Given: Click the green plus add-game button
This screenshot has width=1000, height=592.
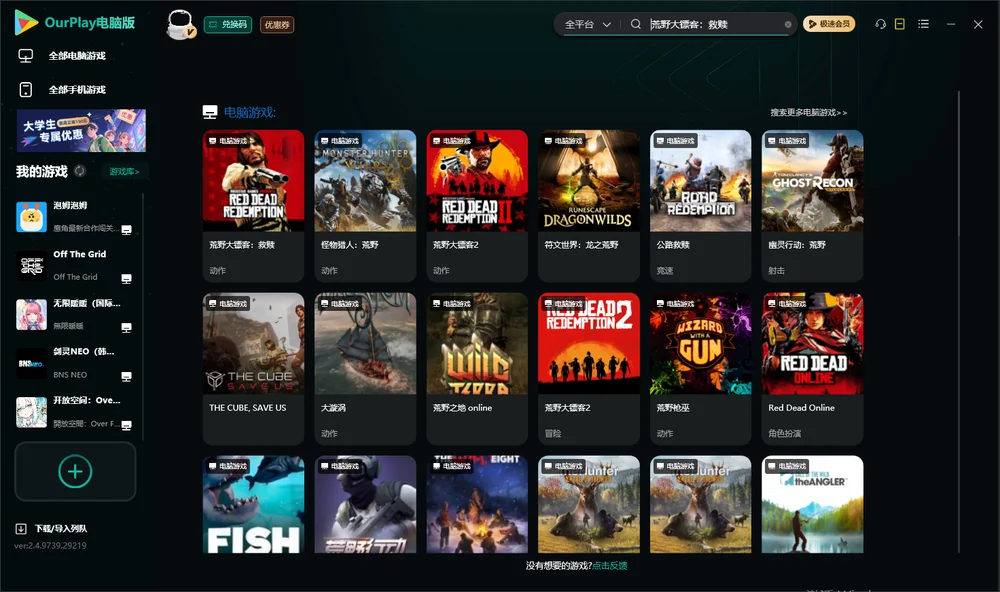Looking at the screenshot, I should [x=75, y=471].
